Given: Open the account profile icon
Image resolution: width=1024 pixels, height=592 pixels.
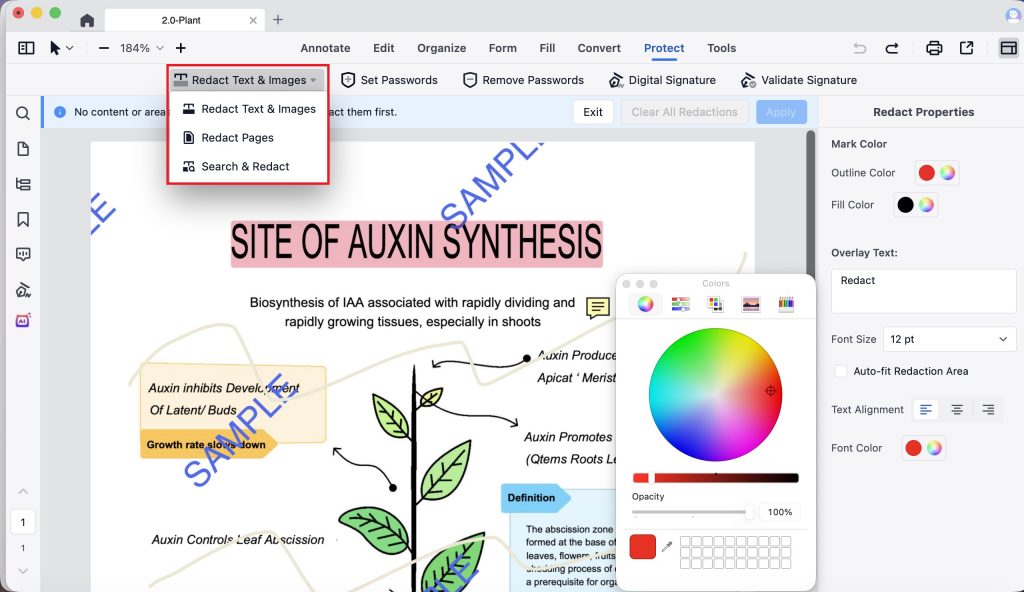Looking at the screenshot, I should pos(1014,16).
